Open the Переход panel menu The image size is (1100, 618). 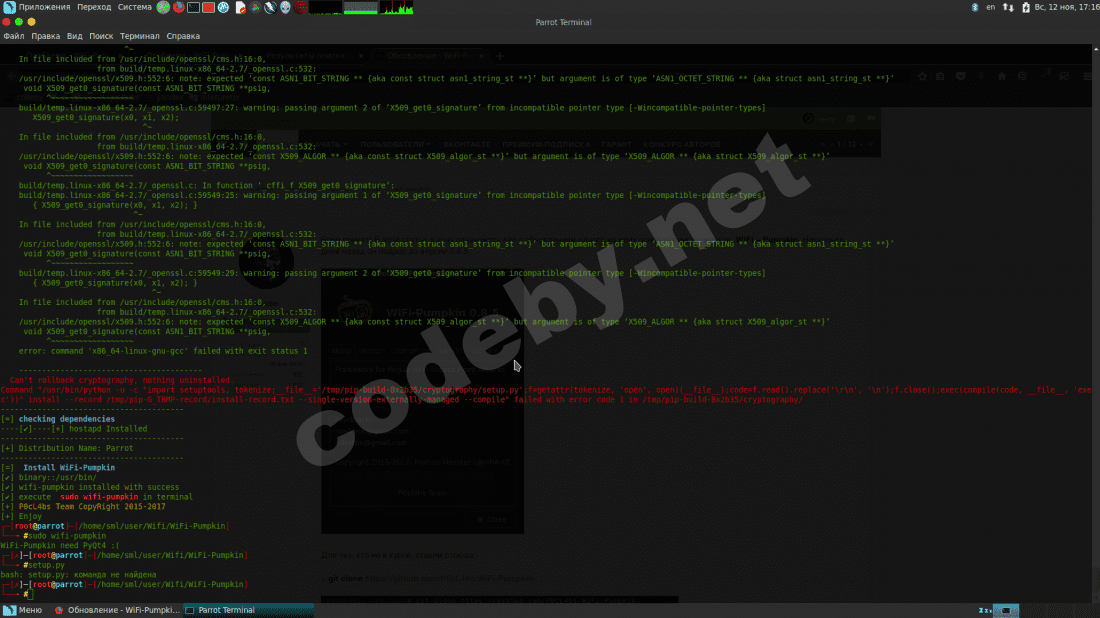94,7
